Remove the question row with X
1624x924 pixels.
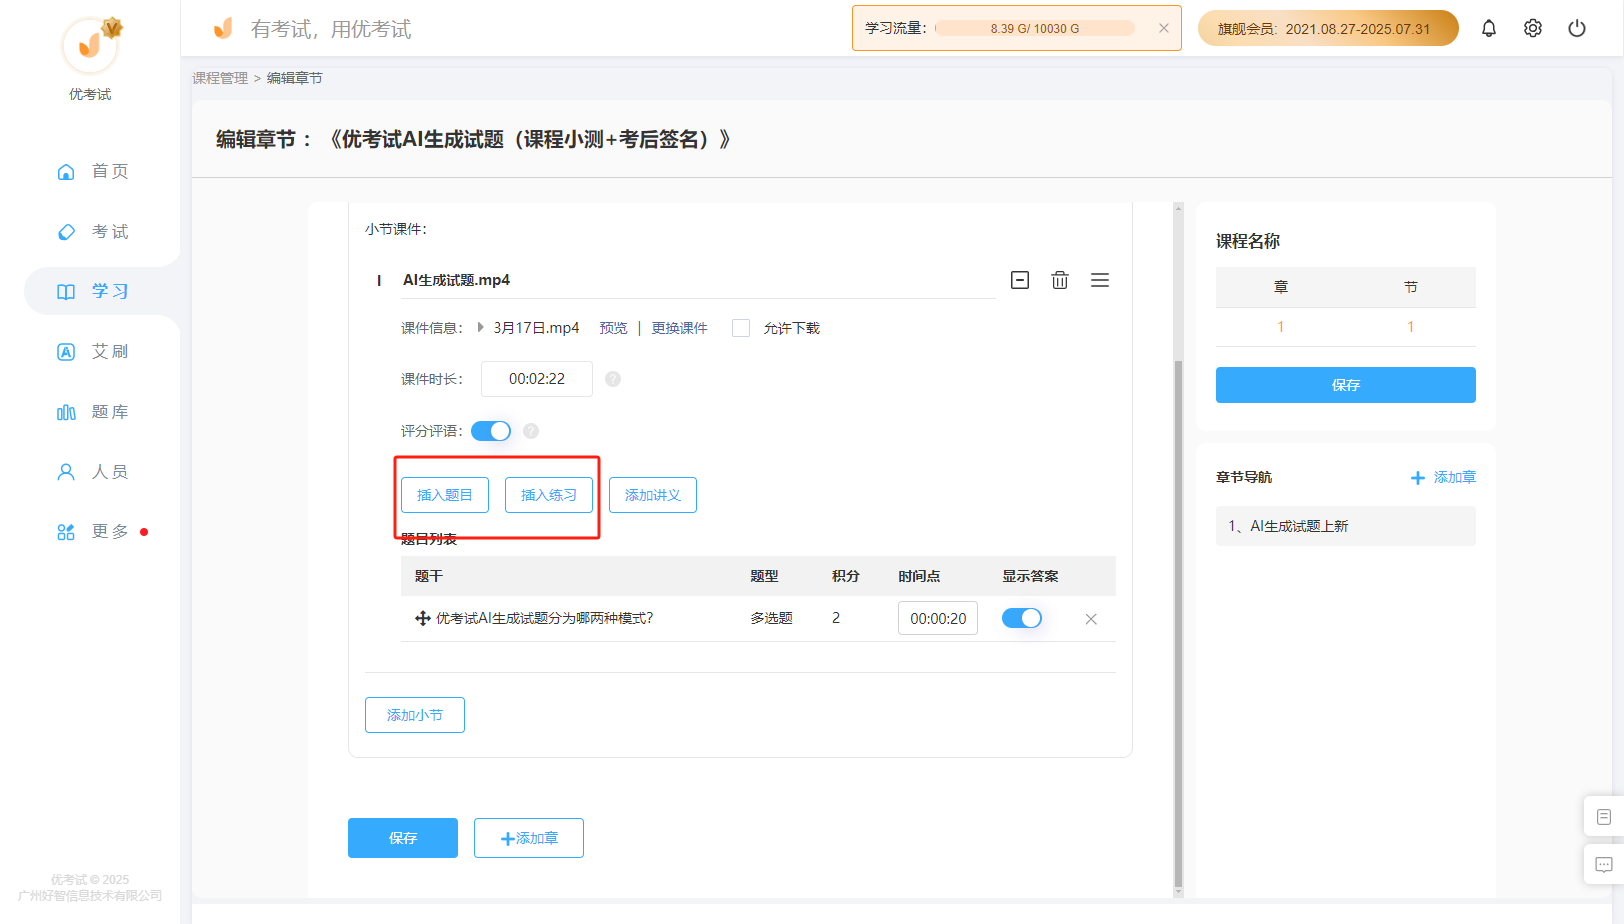(1091, 619)
